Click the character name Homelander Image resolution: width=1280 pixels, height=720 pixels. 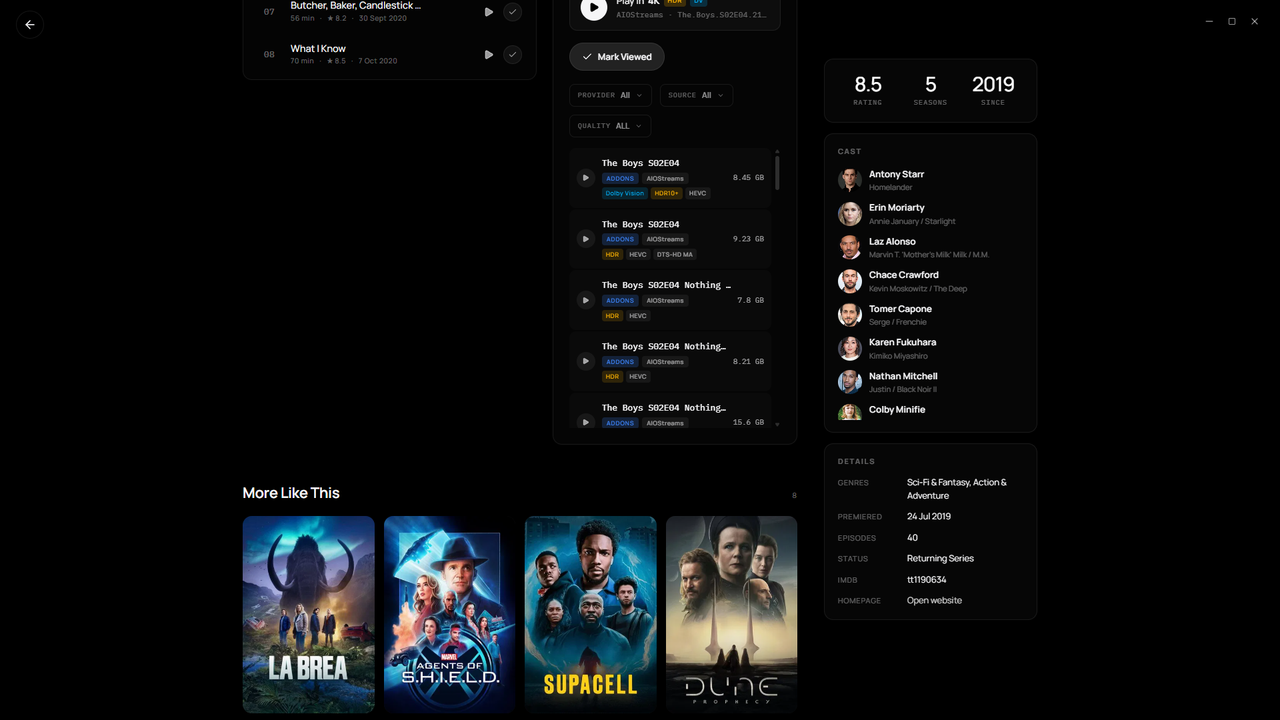coord(890,188)
